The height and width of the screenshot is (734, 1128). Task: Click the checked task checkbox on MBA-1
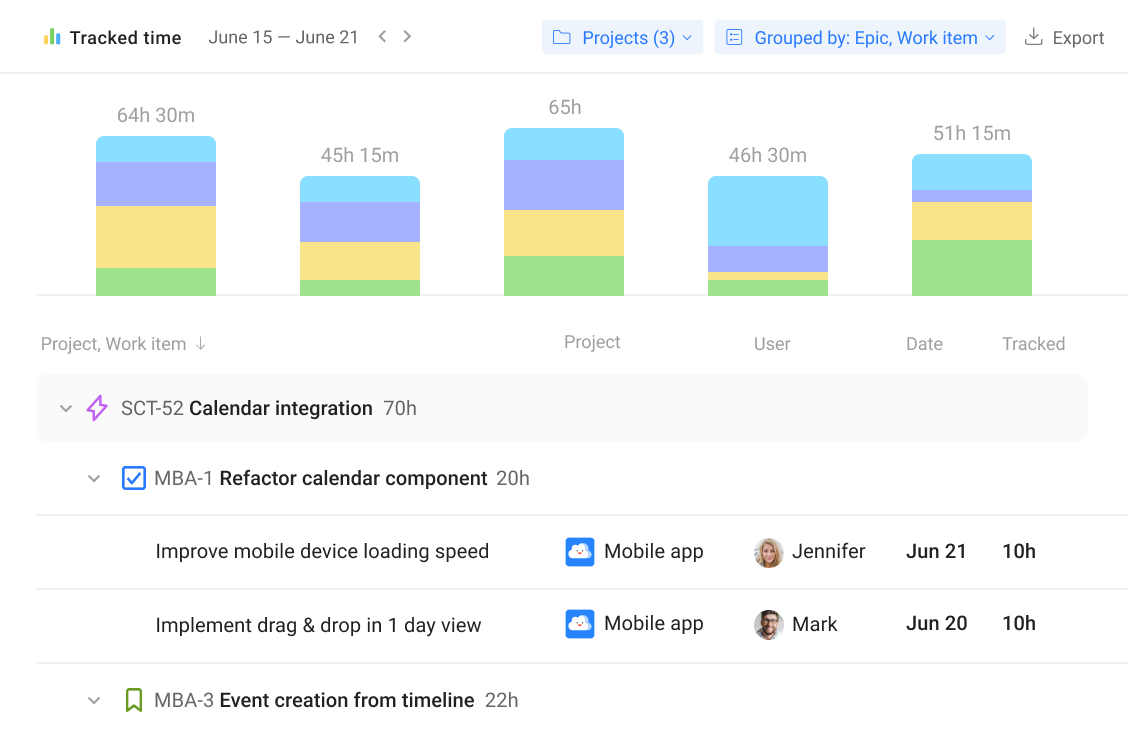coord(133,478)
